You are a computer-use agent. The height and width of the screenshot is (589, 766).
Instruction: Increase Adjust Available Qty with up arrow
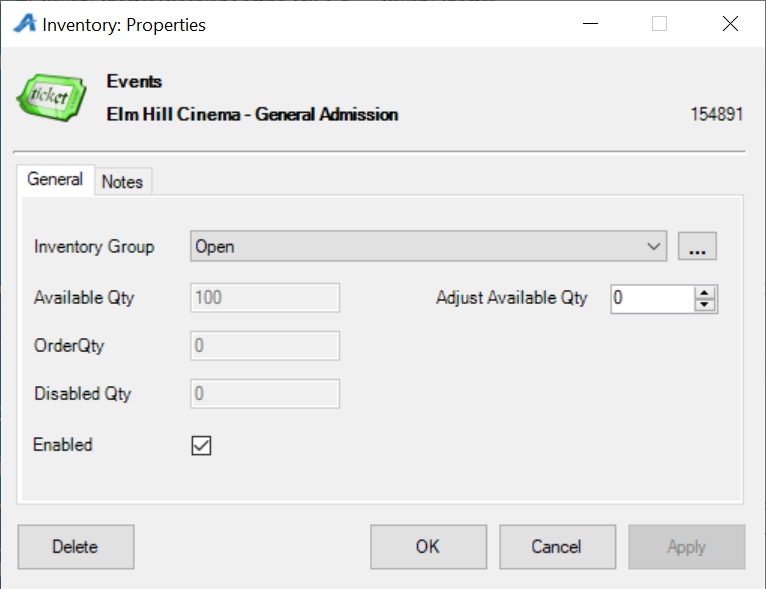click(x=704, y=293)
